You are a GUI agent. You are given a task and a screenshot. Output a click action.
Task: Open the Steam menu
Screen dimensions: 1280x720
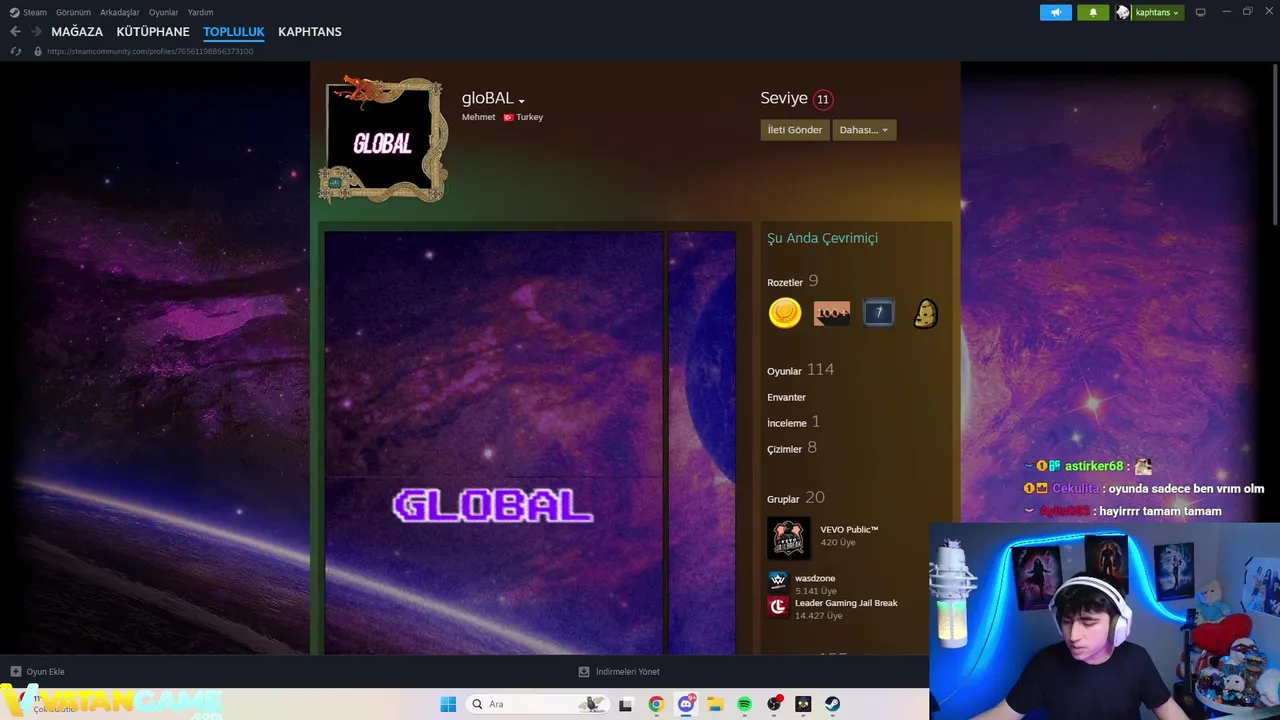coord(34,12)
